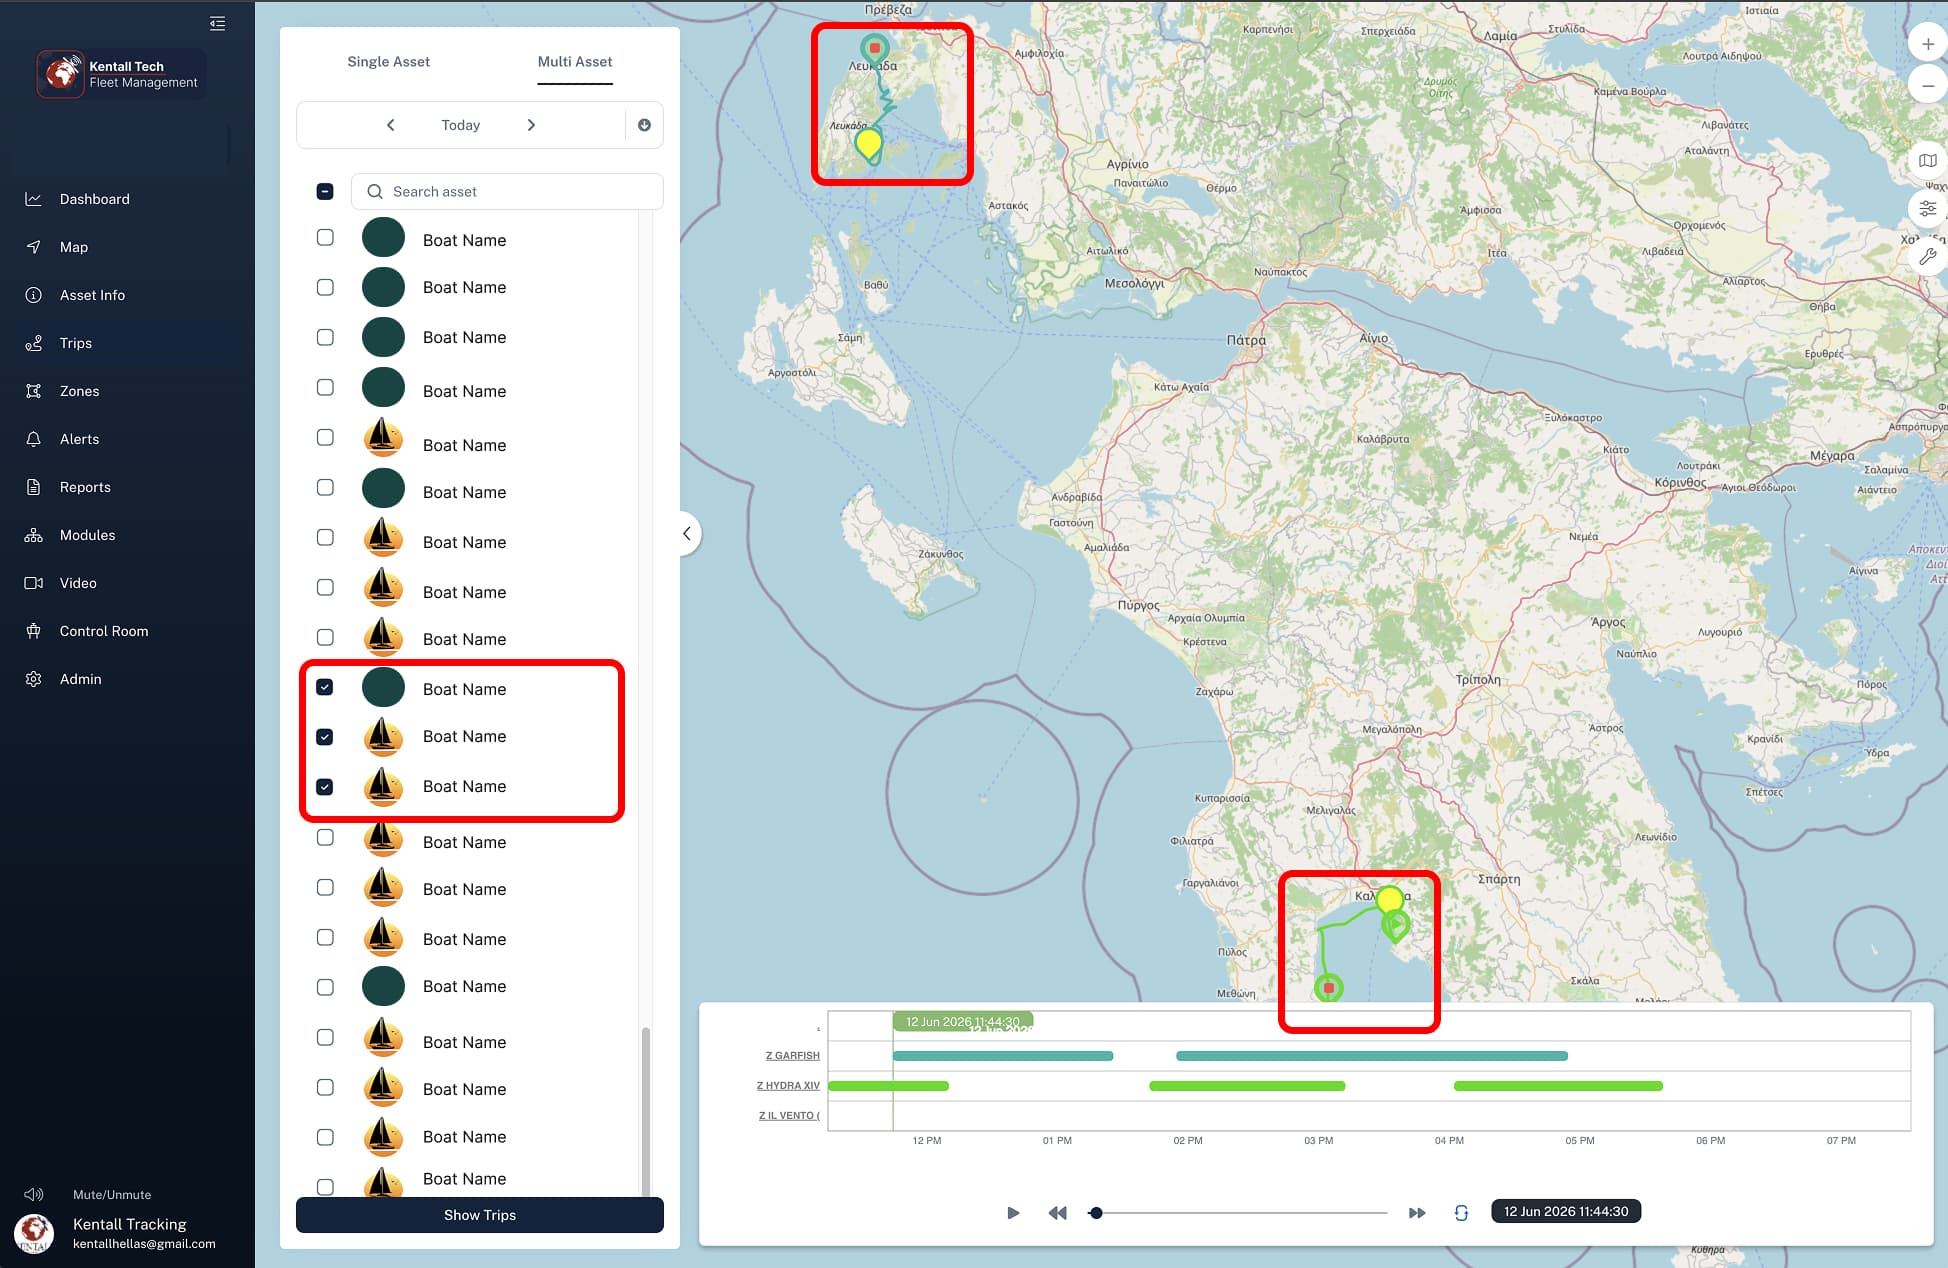This screenshot has width=1948, height=1268.
Task: Open the Z GARFISH timeline link
Action: coord(792,1056)
